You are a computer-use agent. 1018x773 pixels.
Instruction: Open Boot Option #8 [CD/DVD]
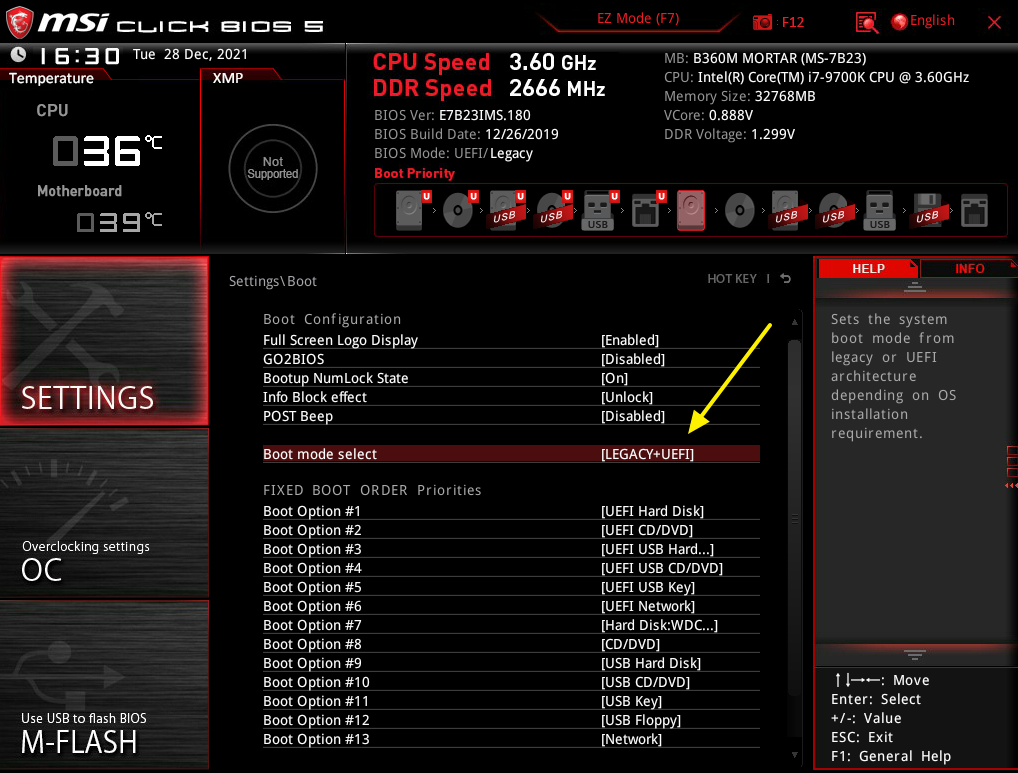coord(511,644)
